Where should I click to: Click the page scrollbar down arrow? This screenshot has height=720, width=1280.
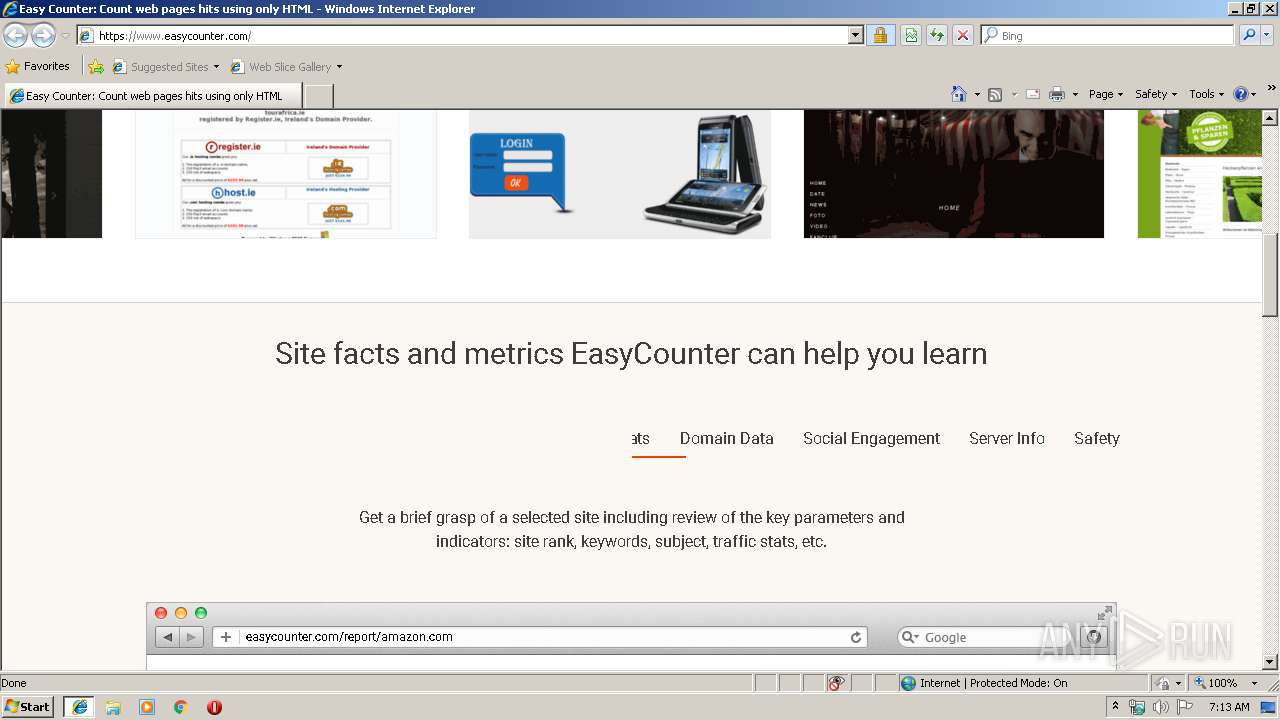click(x=1270, y=662)
